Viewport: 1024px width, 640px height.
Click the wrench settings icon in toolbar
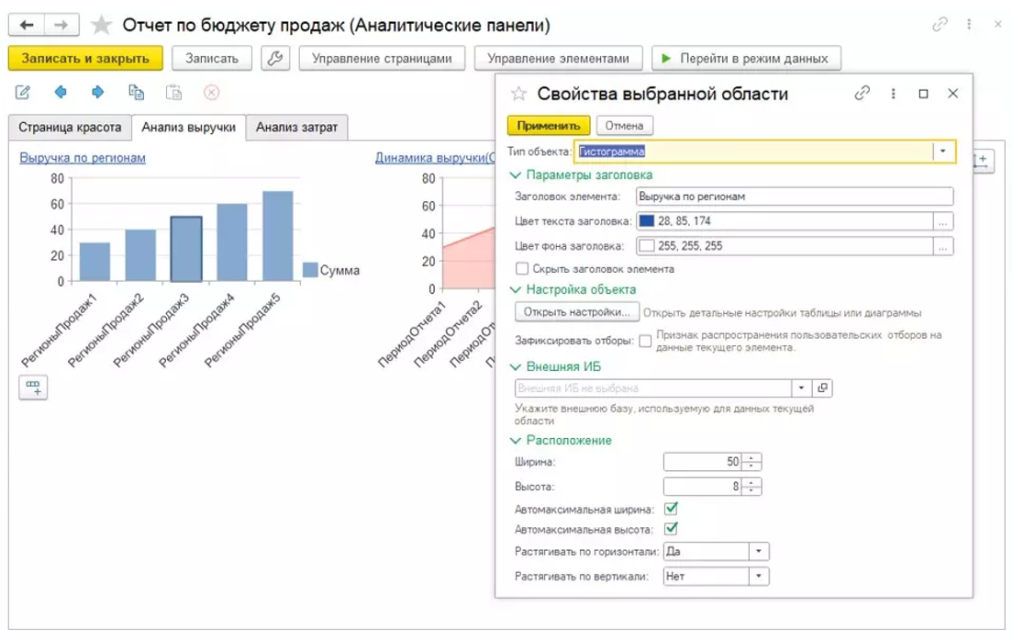click(x=276, y=58)
